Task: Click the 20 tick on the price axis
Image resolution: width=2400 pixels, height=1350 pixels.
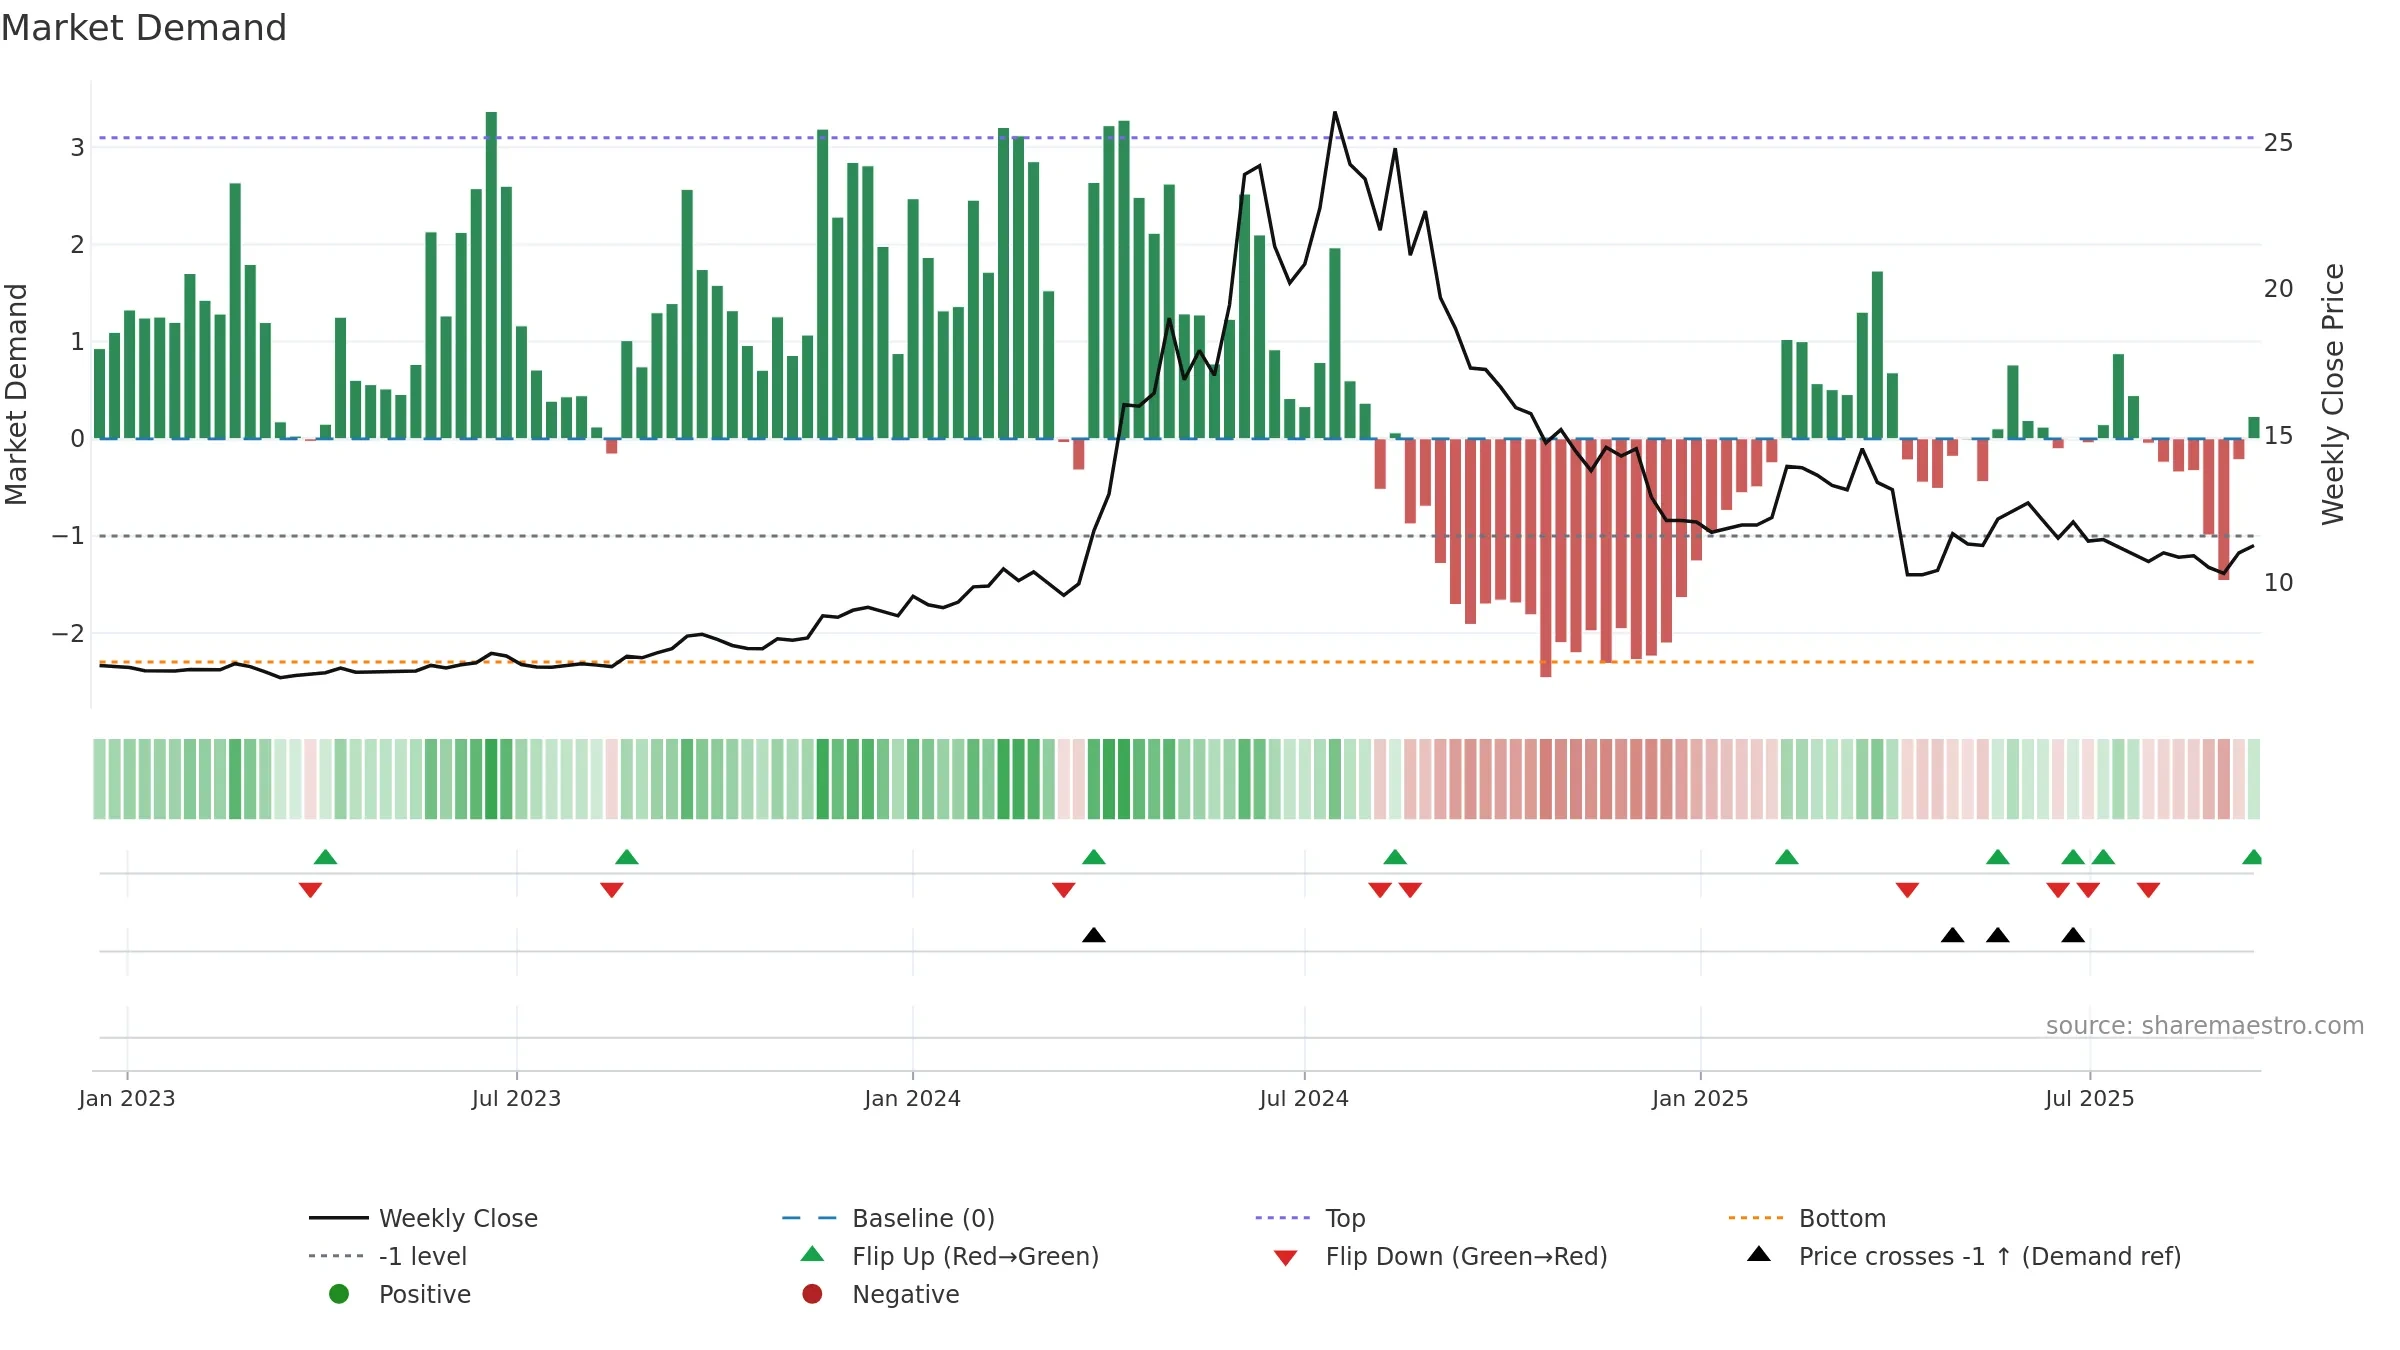Action: click(2278, 289)
